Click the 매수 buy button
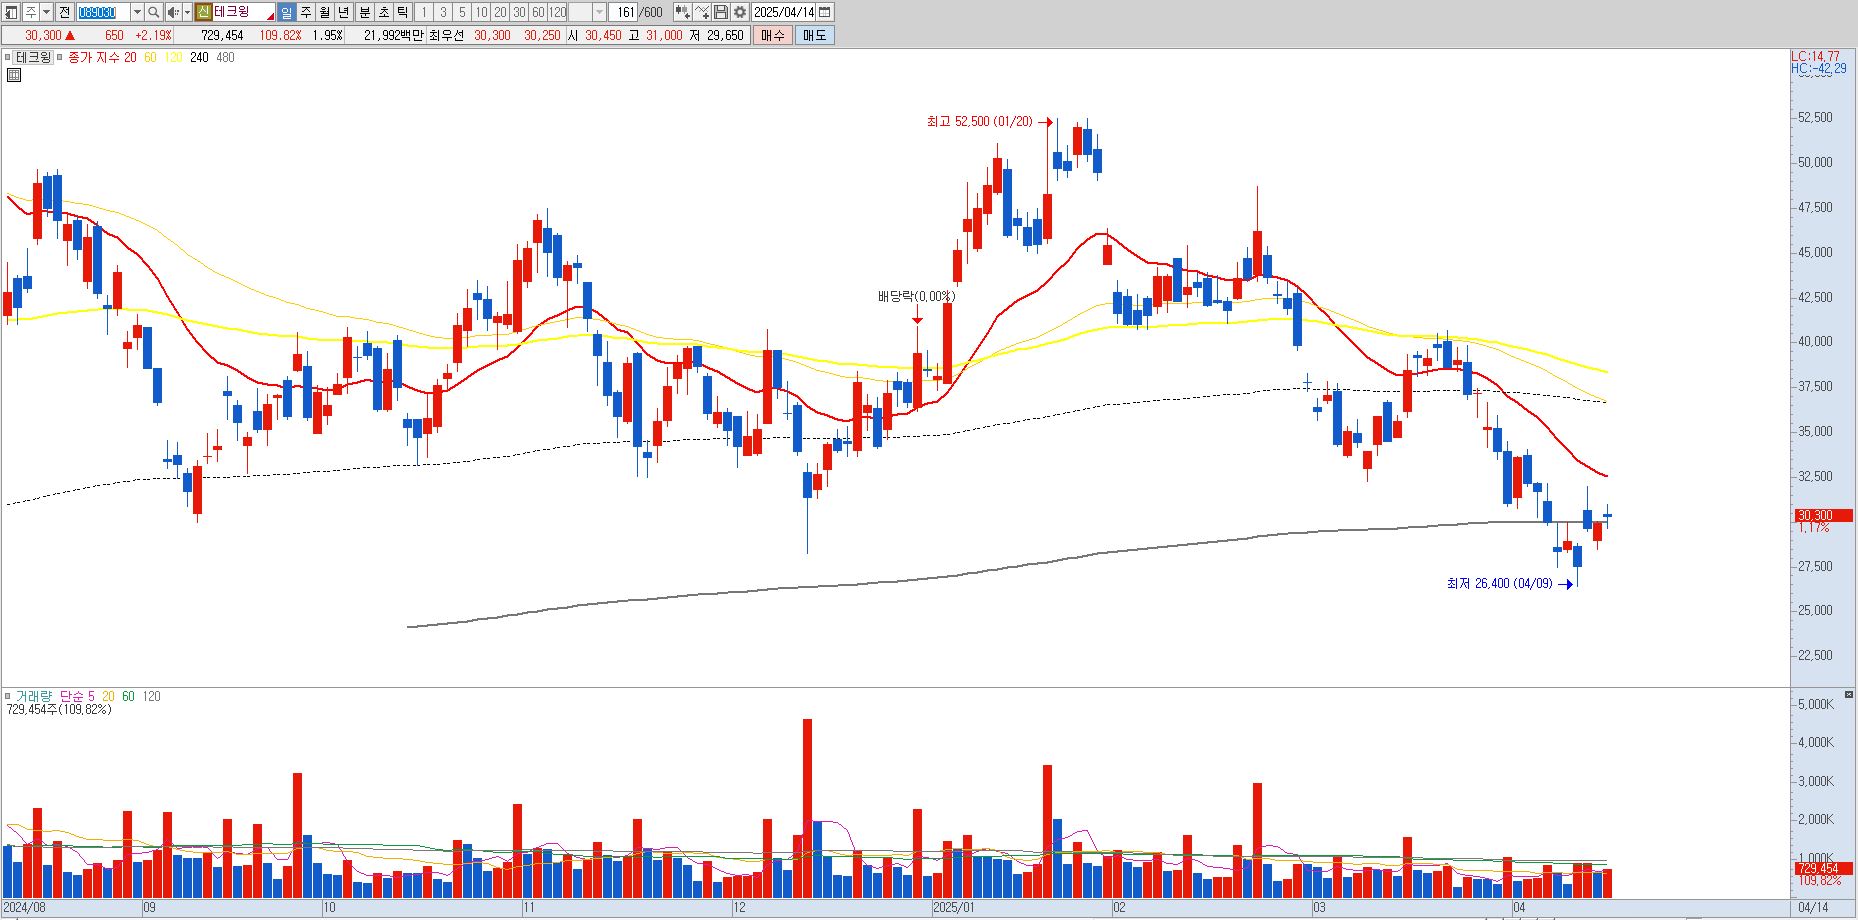 772,35
